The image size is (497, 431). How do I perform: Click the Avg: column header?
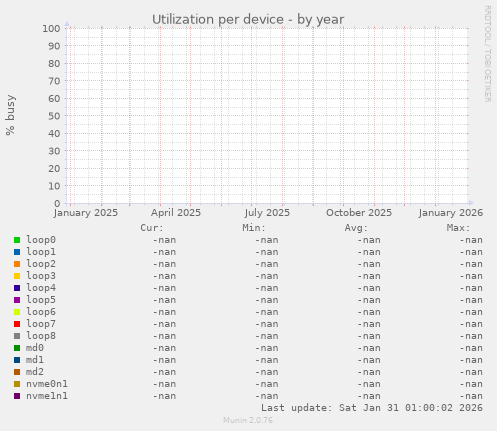(356, 228)
